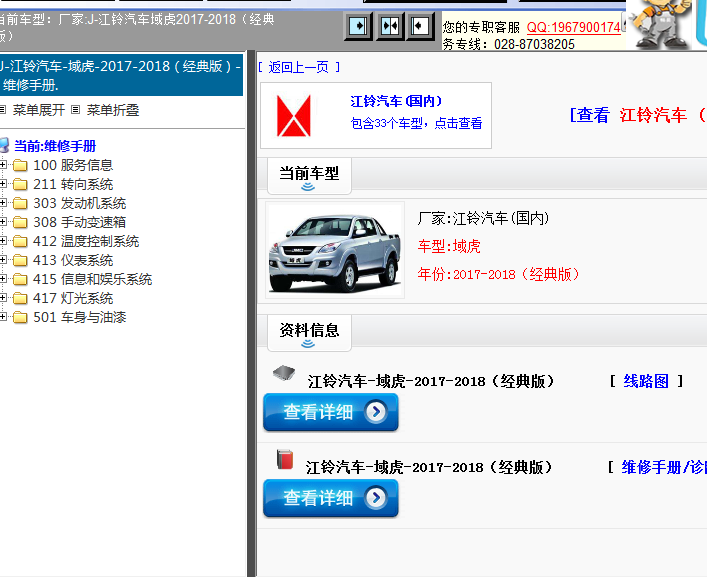The image size is (707, 577).
Task: Click the icon beside 当前:维修手册
Action: [4, 146]
